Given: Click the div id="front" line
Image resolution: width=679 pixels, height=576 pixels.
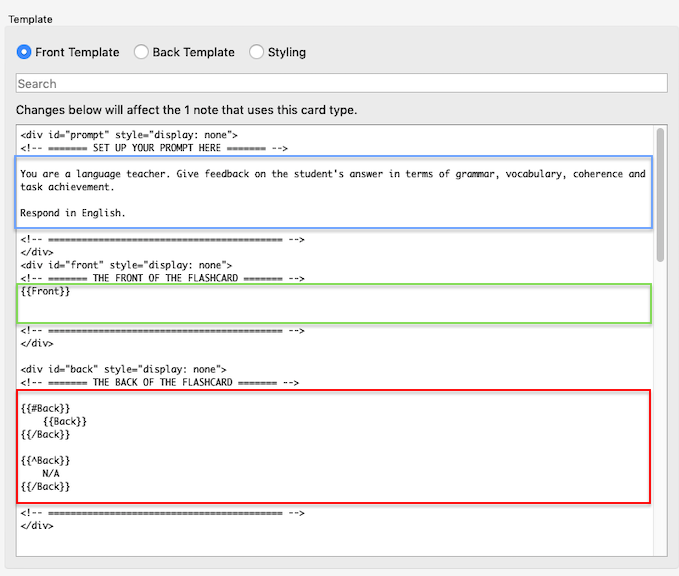Looking at the screenshot, I should point(126,265).
